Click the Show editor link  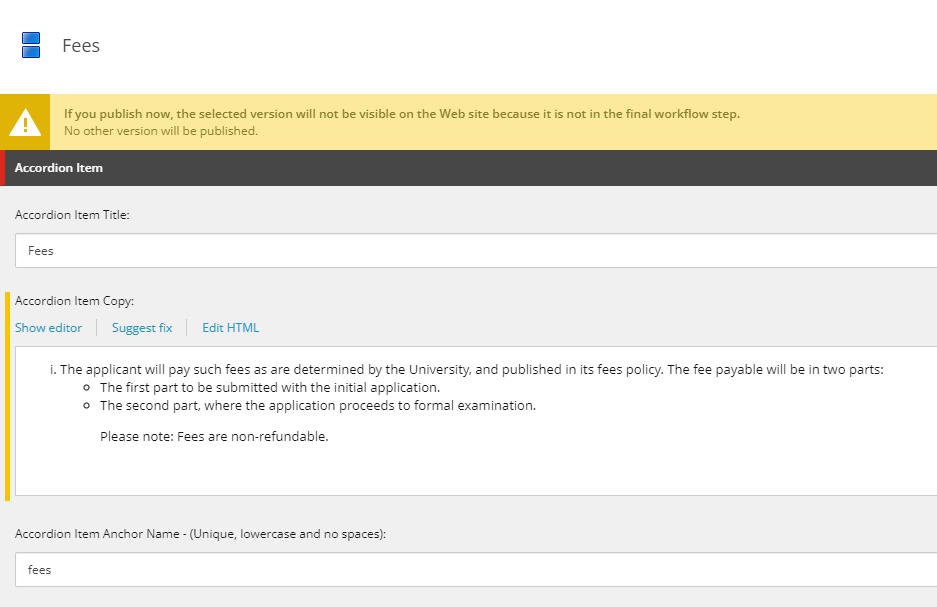[x=48, y=327]
